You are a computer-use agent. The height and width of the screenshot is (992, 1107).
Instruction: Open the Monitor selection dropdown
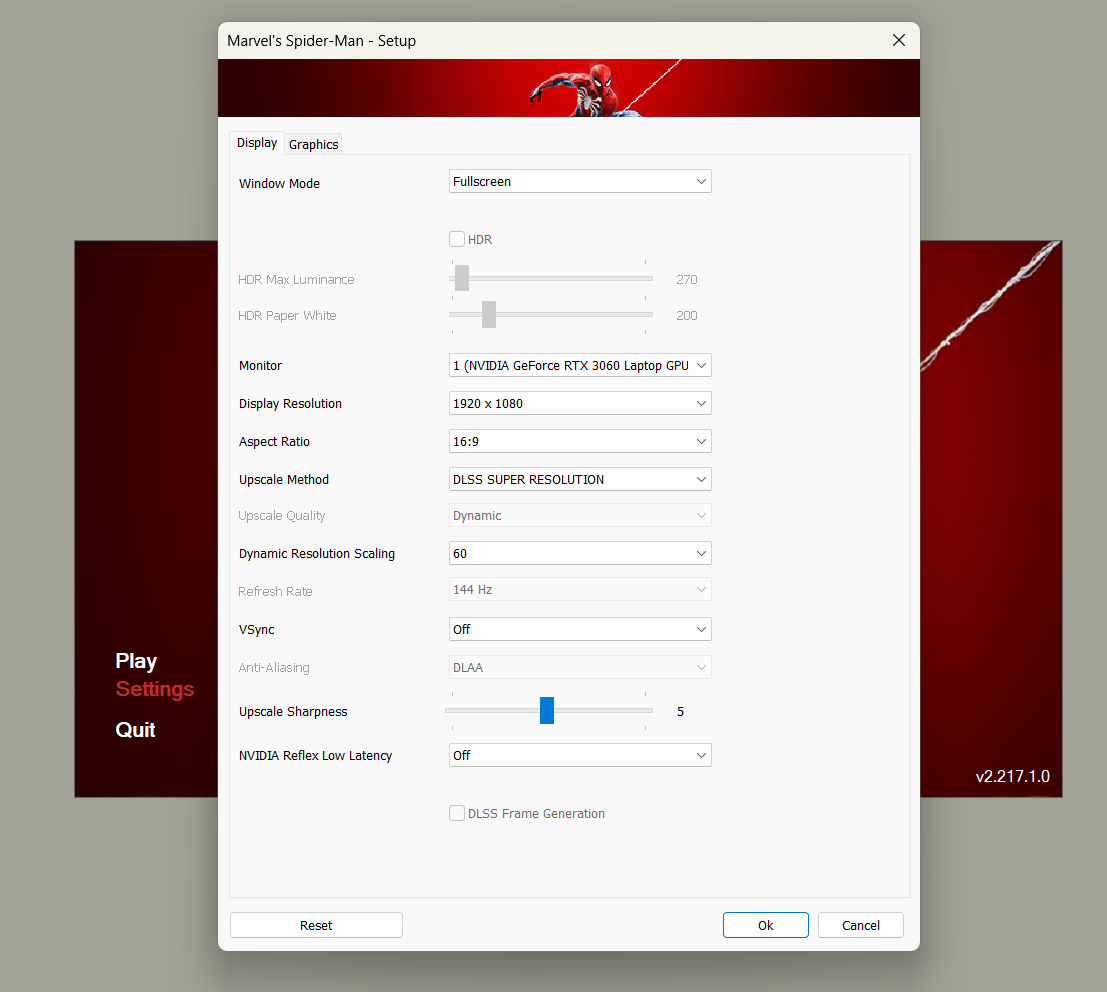580,366
